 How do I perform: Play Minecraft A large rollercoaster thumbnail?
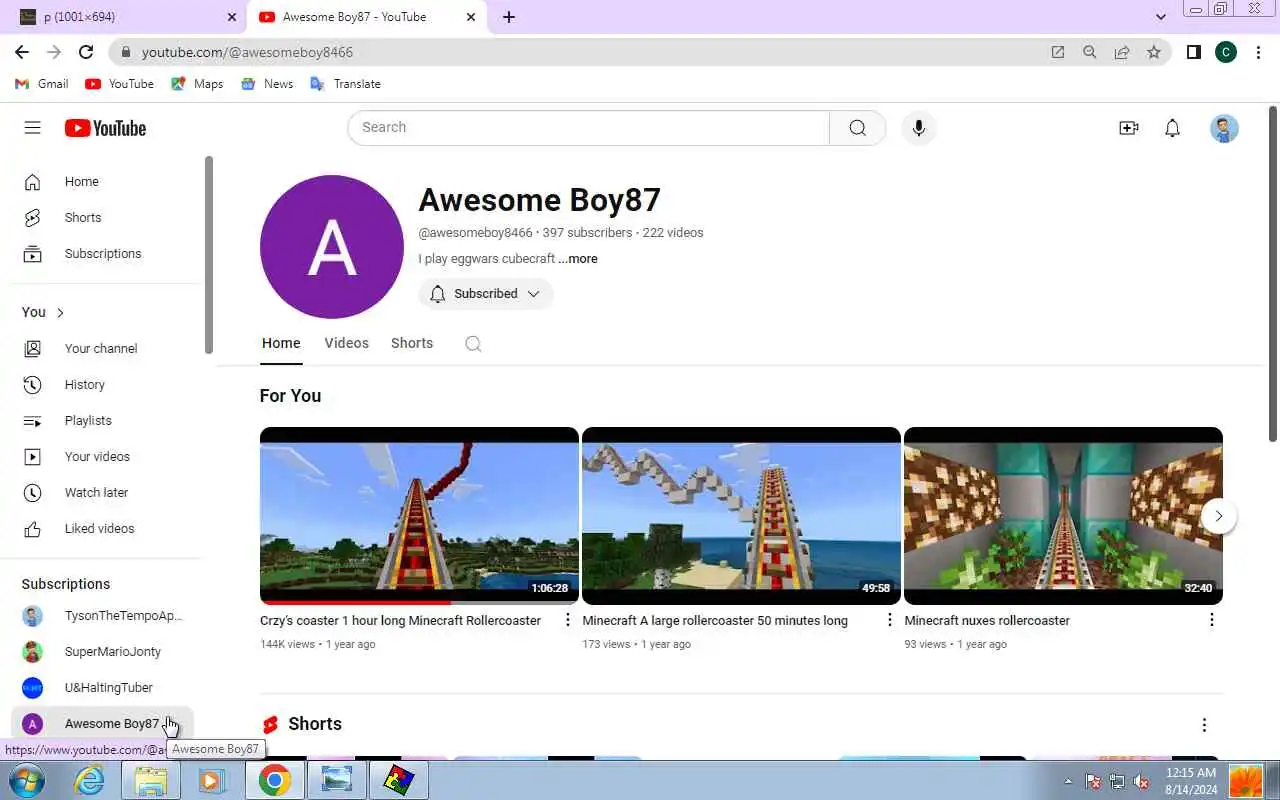(741, 516)
